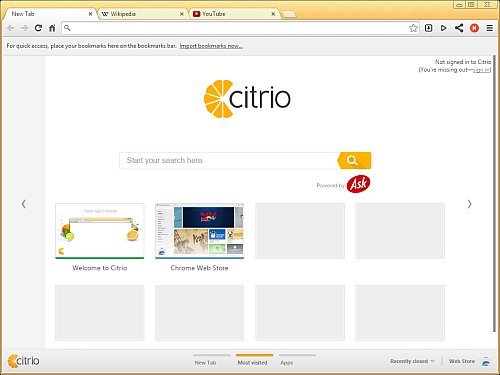Show next page of tiles
Viewport: 500px width, 375px height.
click(469, 204)
